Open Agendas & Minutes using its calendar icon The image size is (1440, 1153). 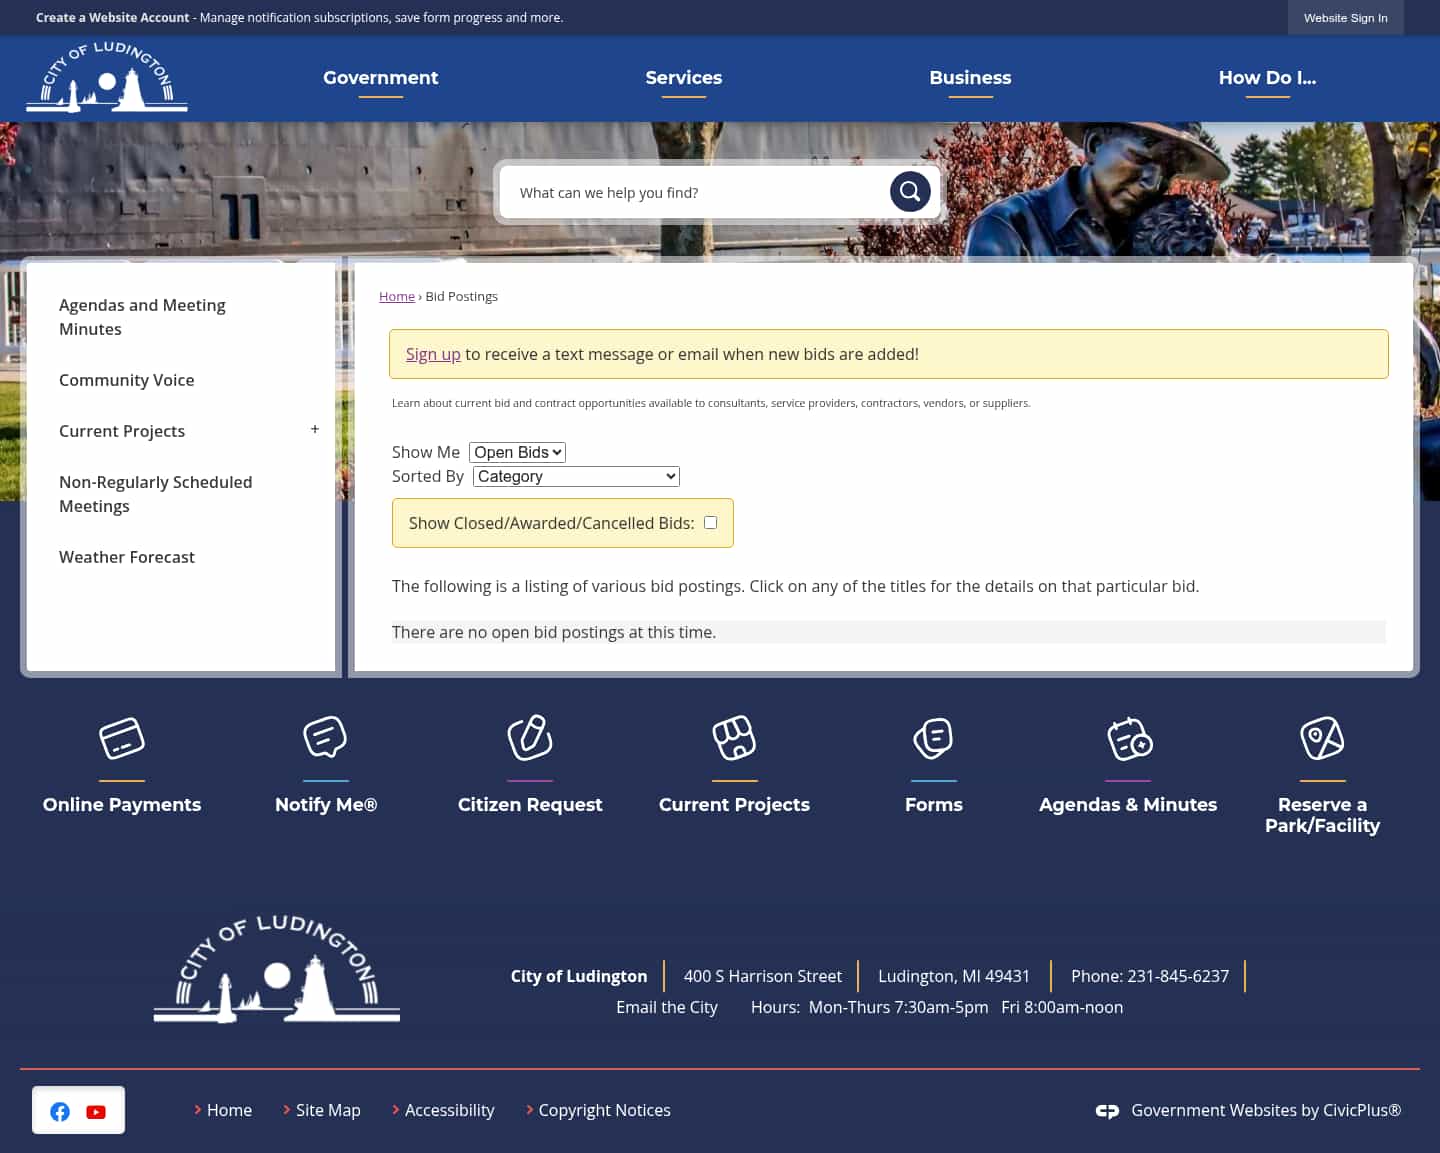click(1128, 738)
